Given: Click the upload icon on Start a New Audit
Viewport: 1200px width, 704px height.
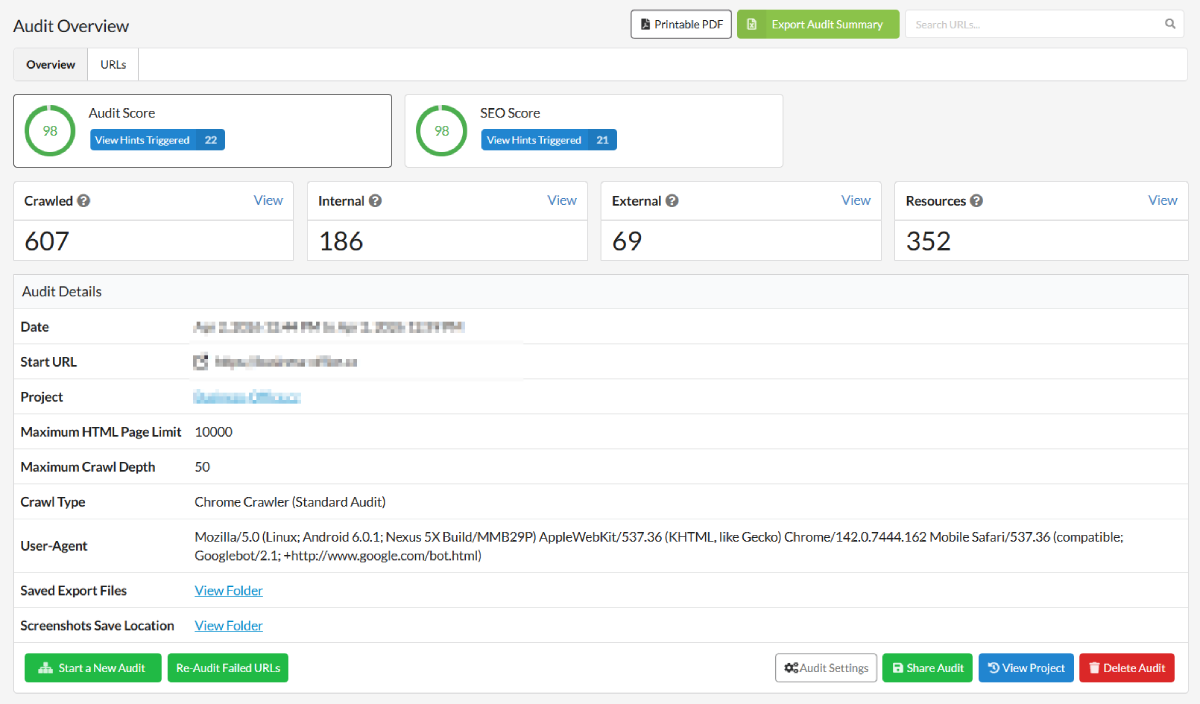Looking at the screenshot, I should [46, 667].
